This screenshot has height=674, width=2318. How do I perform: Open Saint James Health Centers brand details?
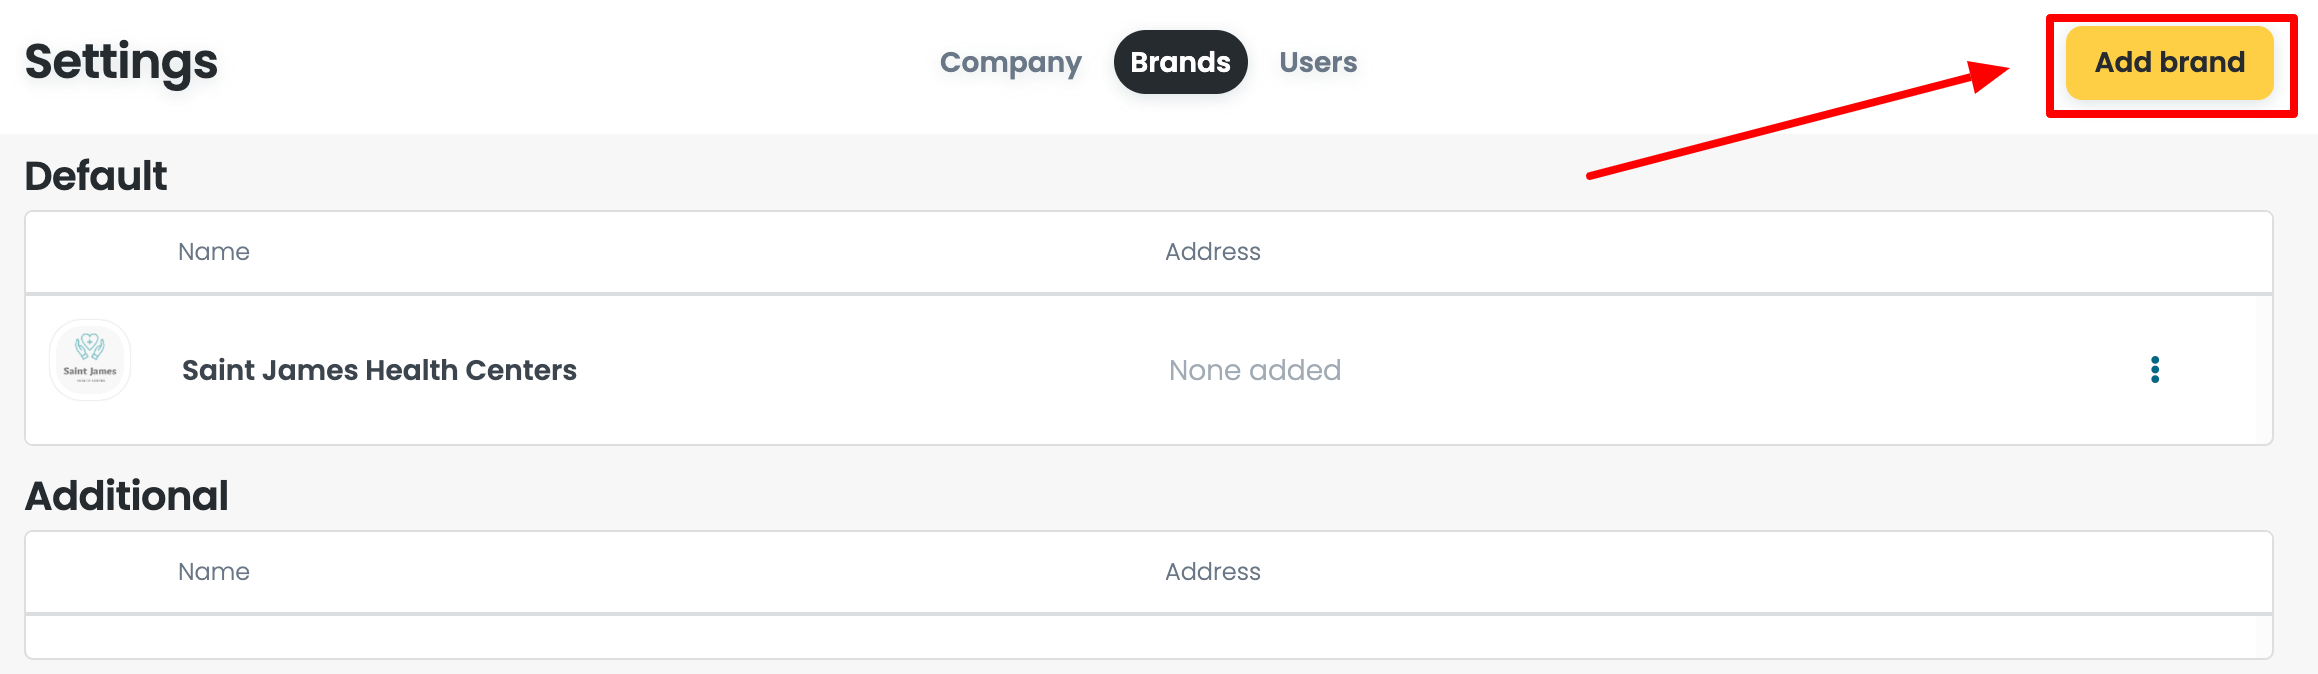click(379, 369)
